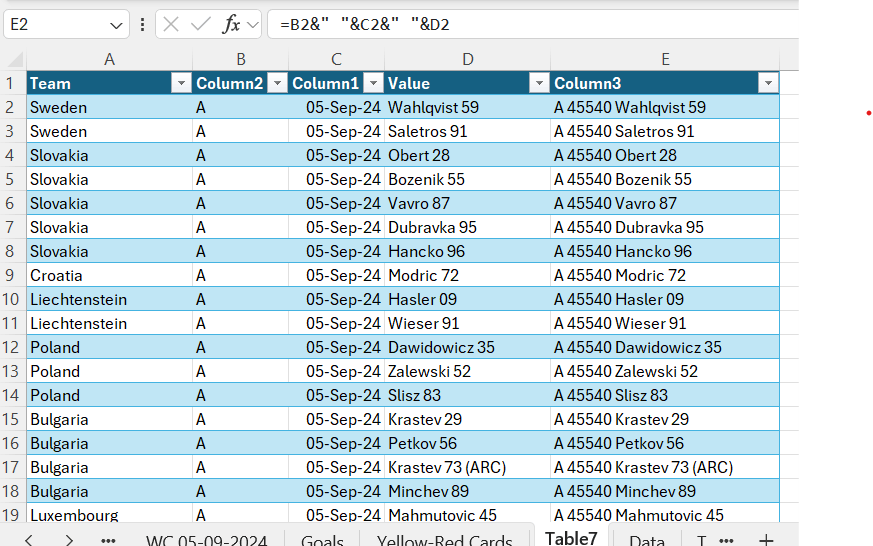Viewport: 873px width, 546px height.
Task: Select the Krastev 73 (ARC) Value cell
Action: click(467, 468)
